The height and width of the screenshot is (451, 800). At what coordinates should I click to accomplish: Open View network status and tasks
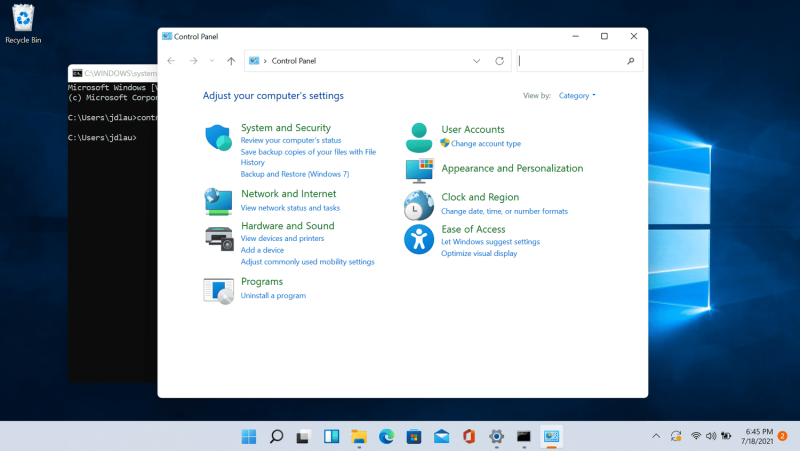click(290, 208)
